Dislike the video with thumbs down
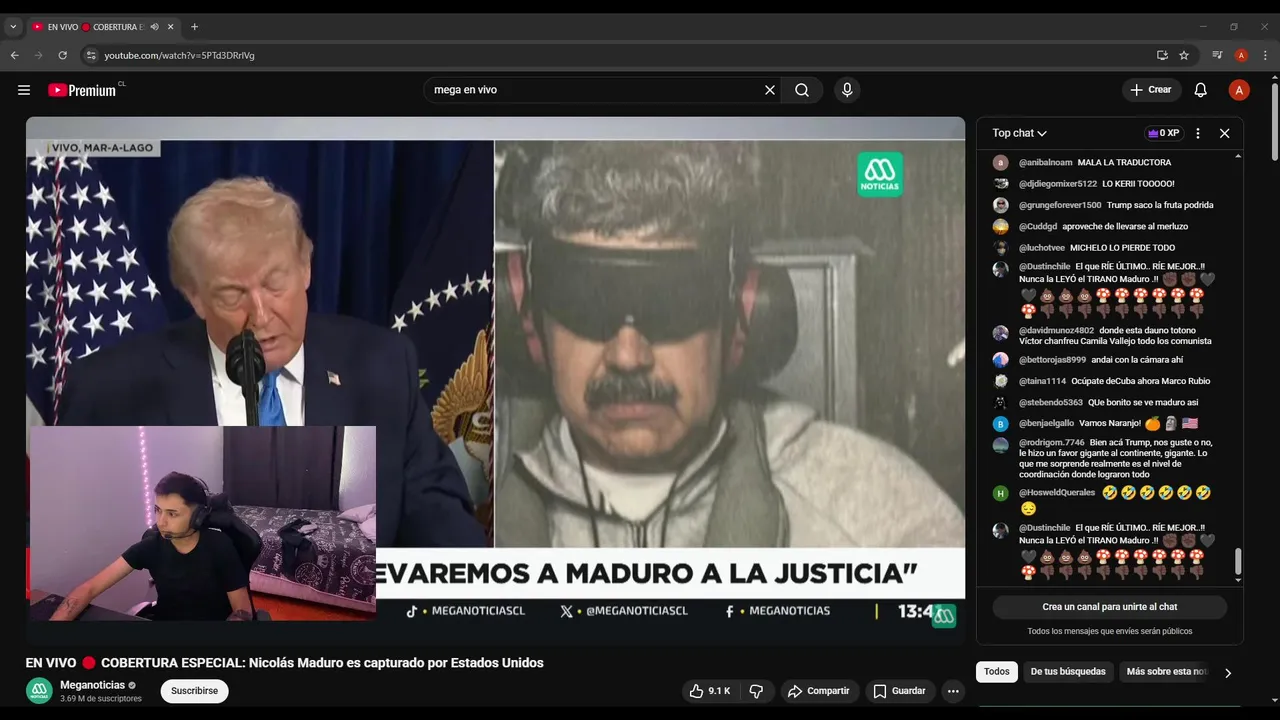The height and width of the screenshot is (720, 1280). click(756, 691)
